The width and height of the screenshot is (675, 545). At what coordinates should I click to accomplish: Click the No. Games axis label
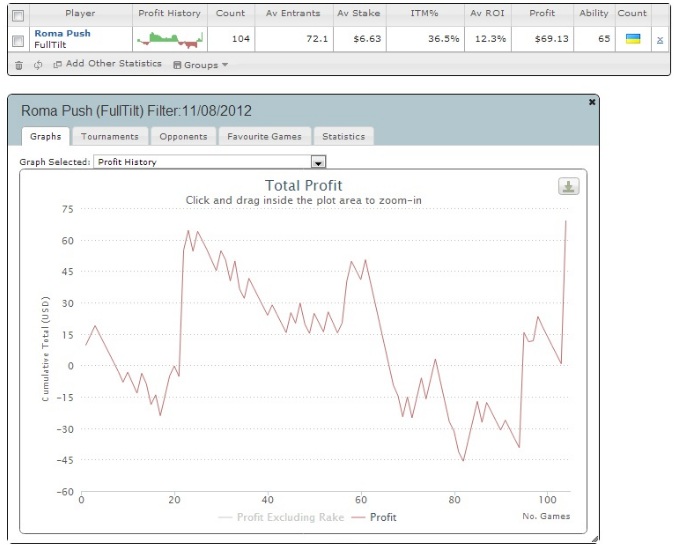[x=546, y=516]
